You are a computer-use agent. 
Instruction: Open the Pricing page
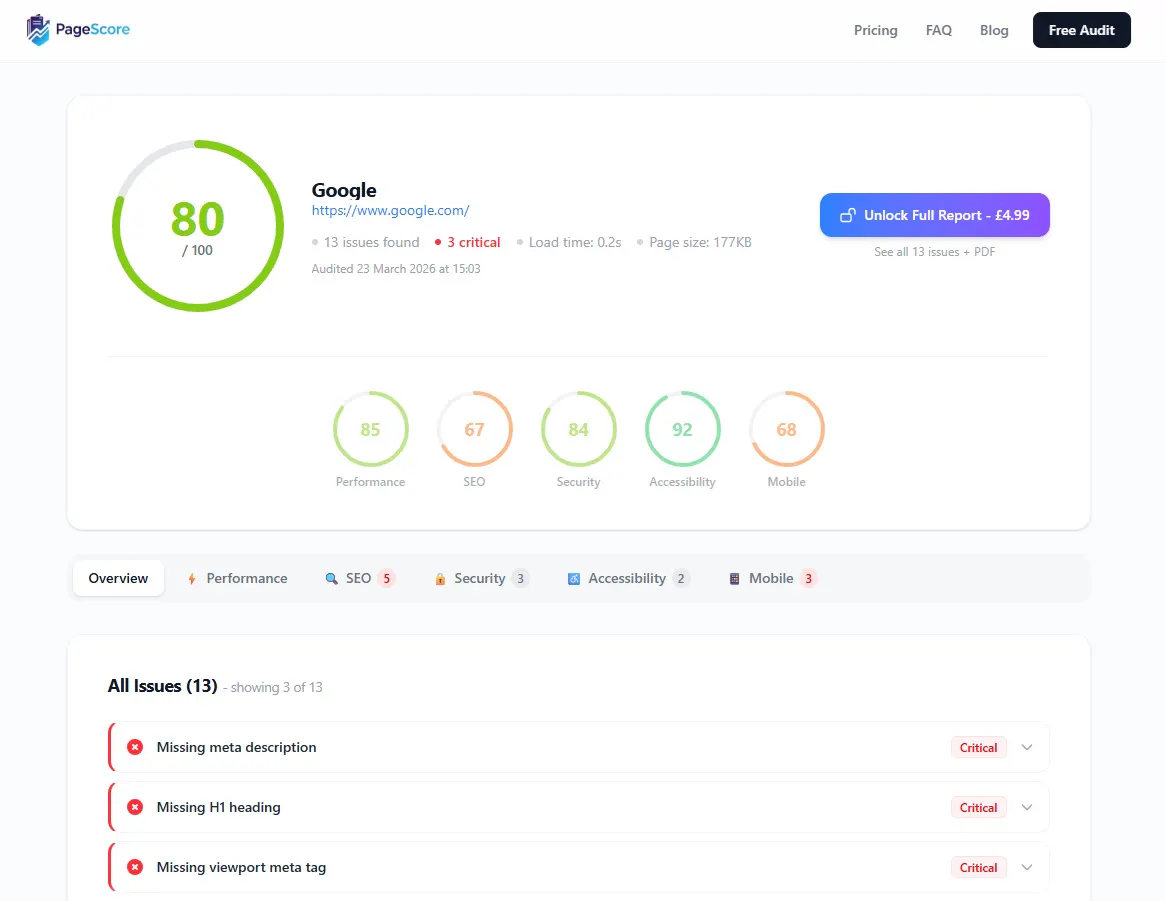(875, 30)
